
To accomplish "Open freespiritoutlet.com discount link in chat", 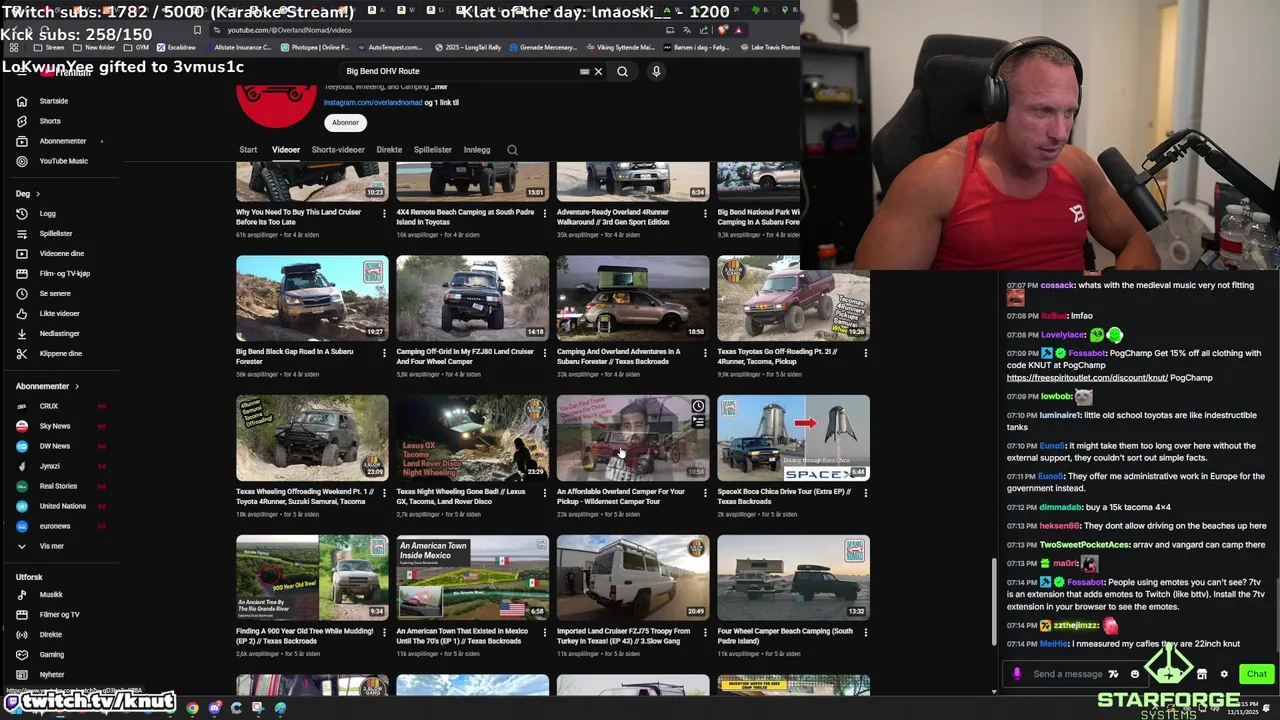I will (1087, 378).
